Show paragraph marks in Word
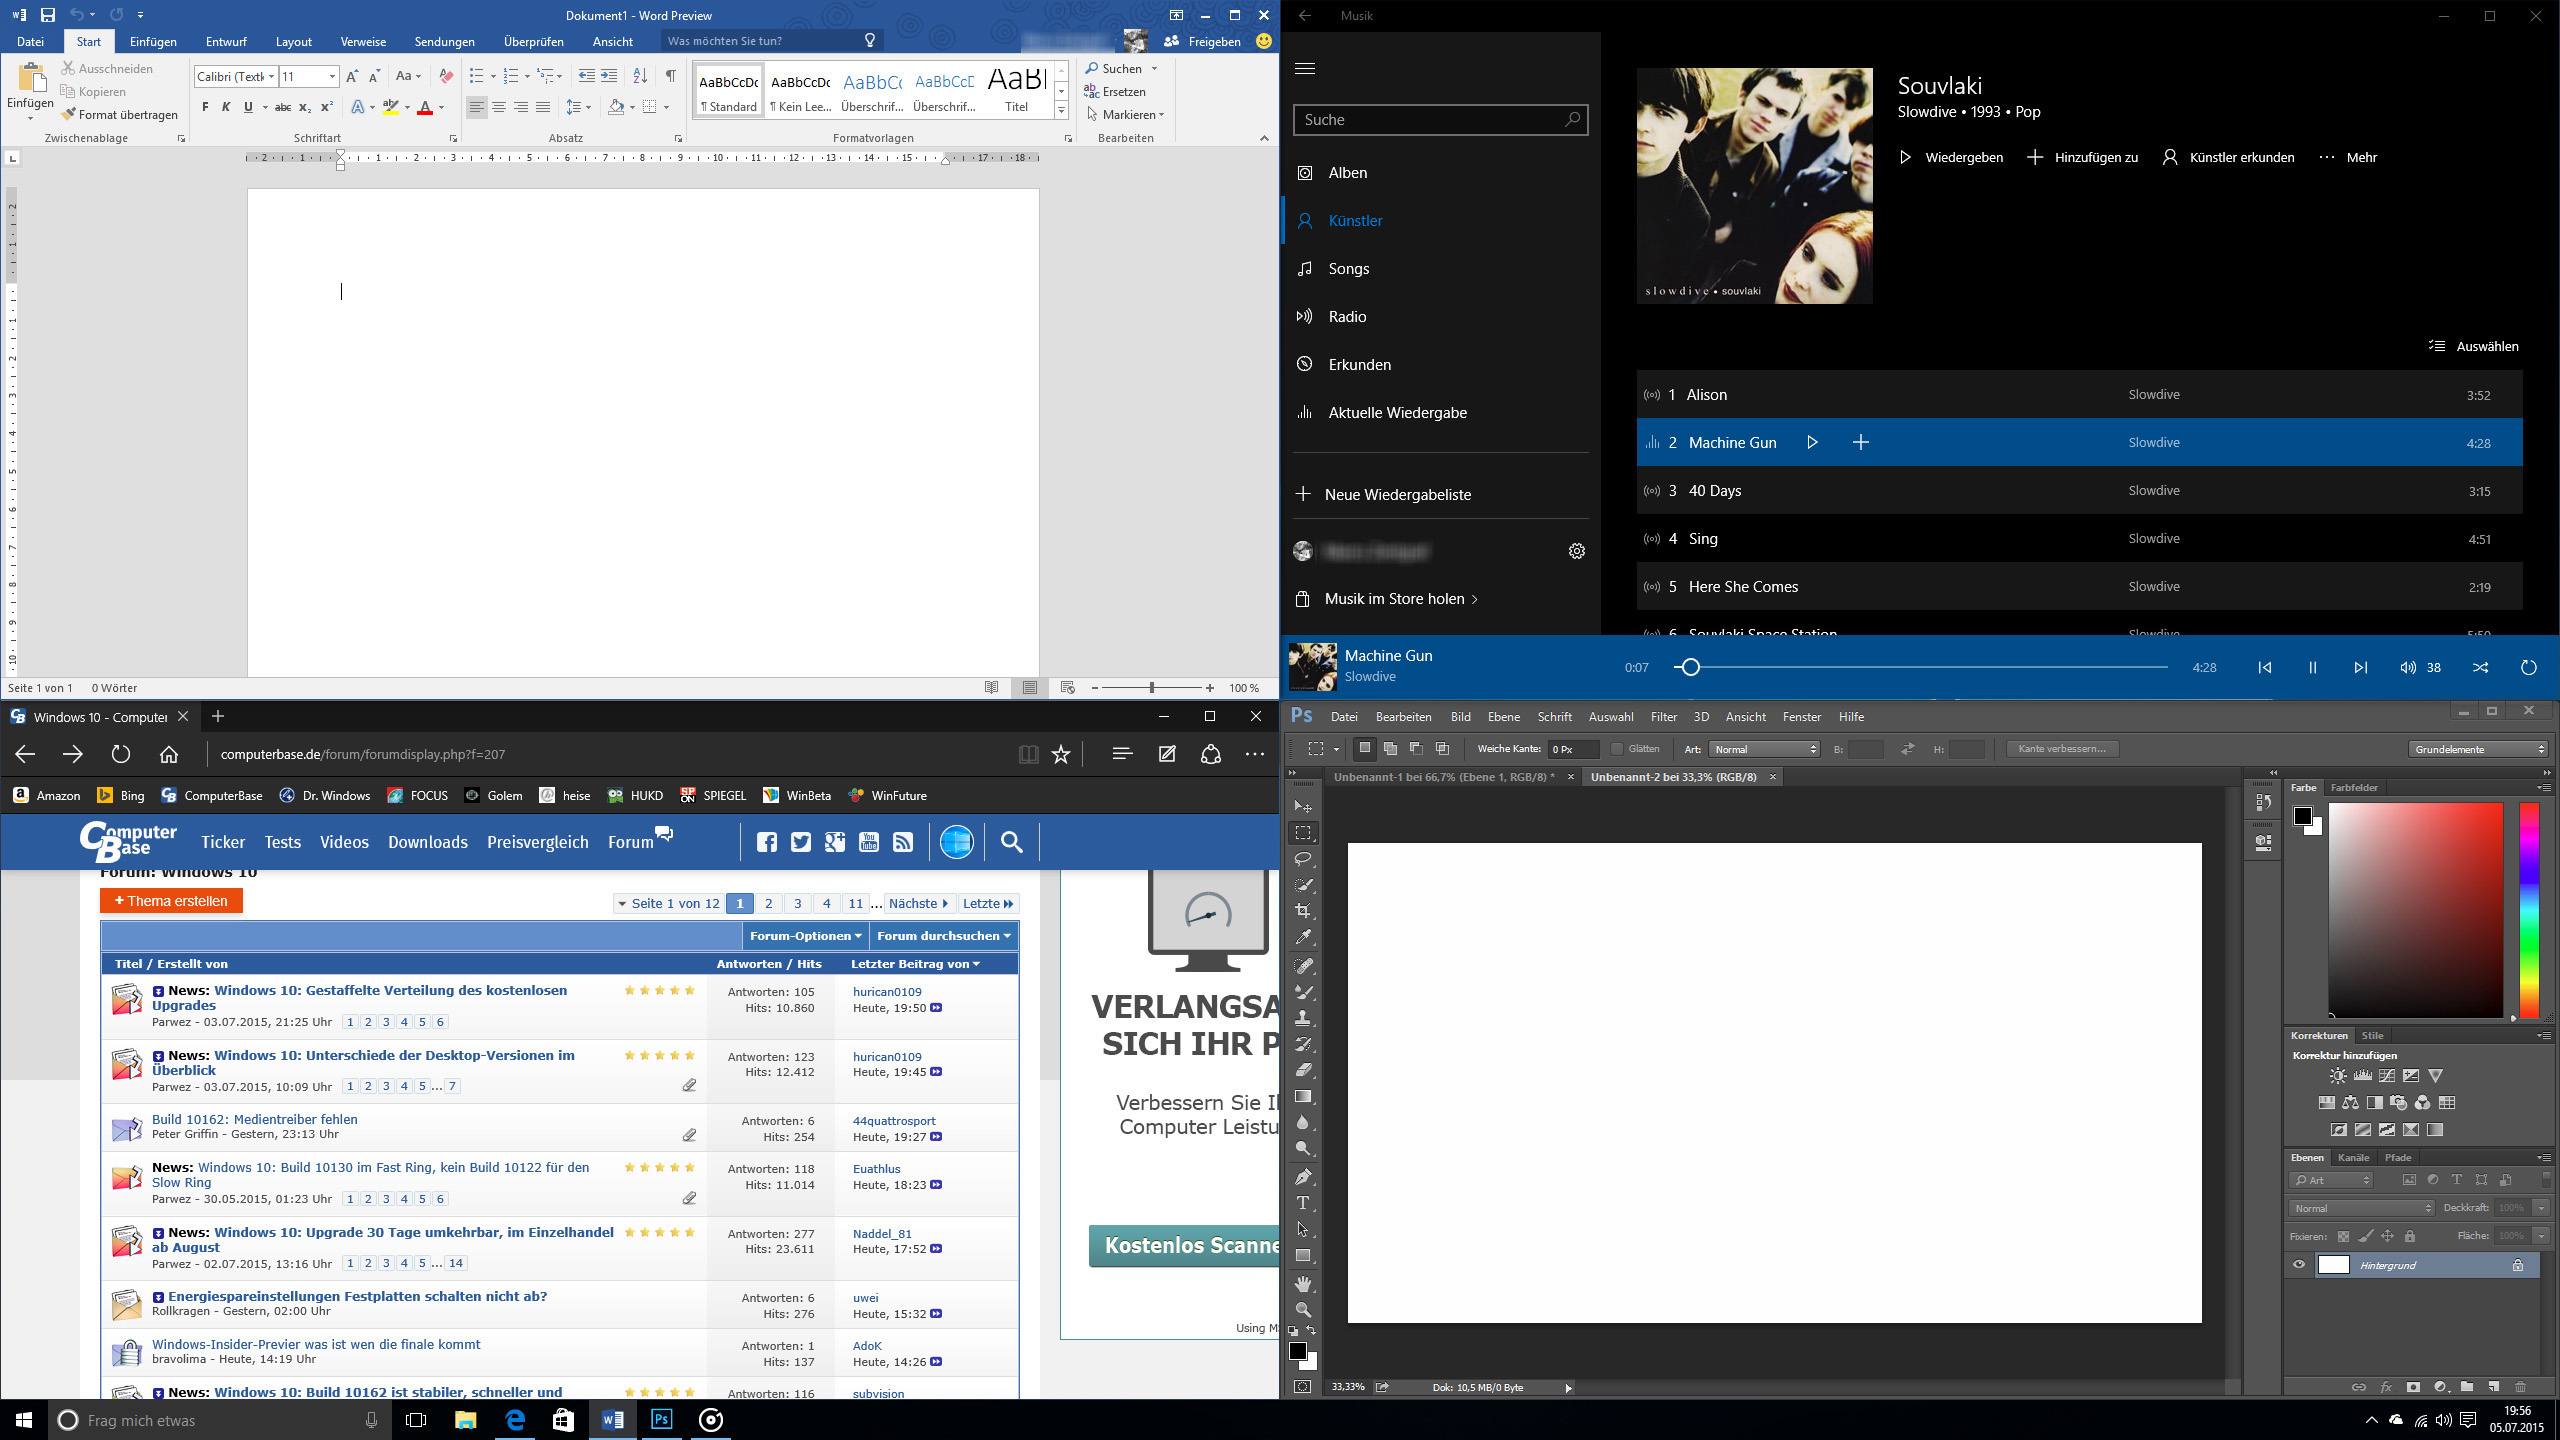2560x1440 pixels. point(670,76)
